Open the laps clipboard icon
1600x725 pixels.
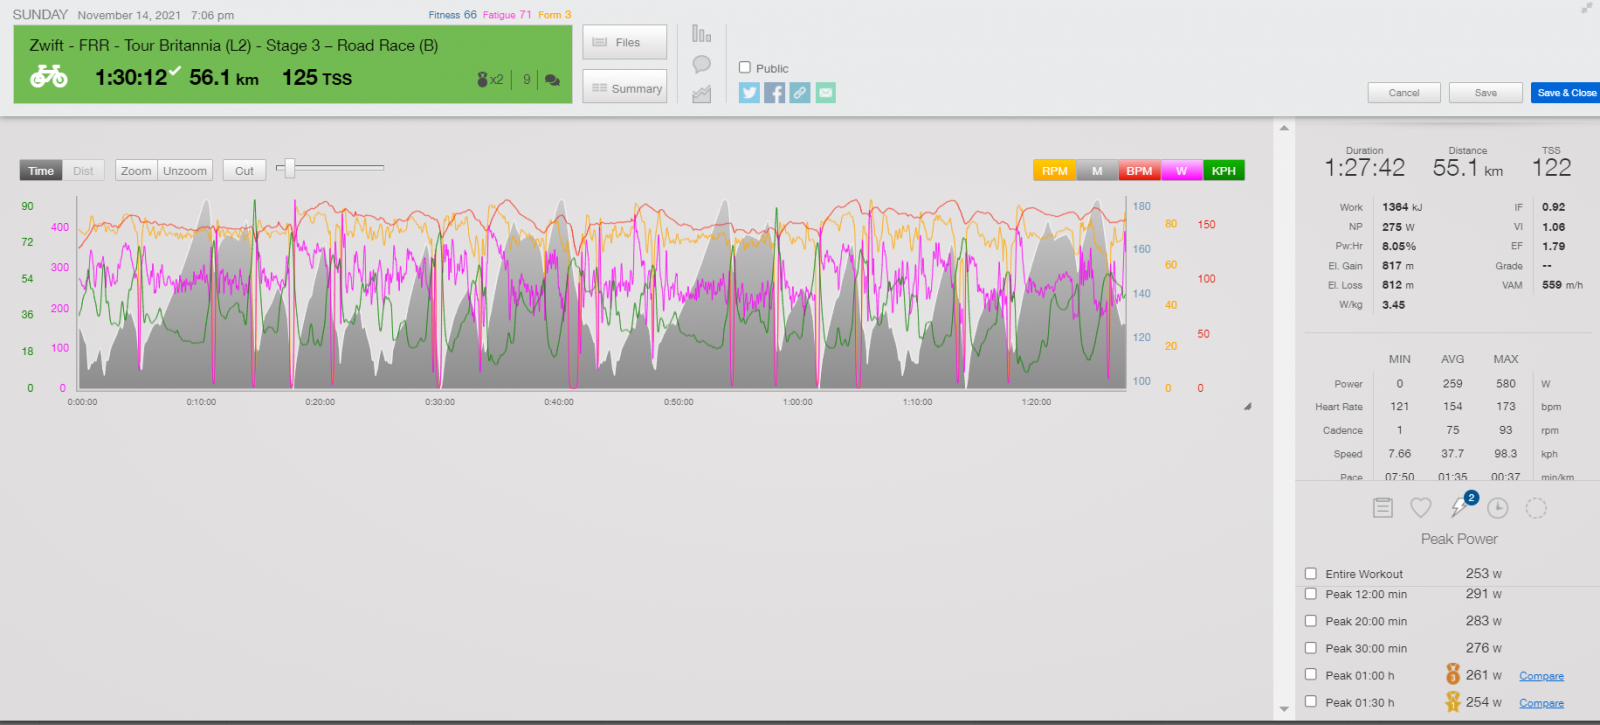(1382, 508)
